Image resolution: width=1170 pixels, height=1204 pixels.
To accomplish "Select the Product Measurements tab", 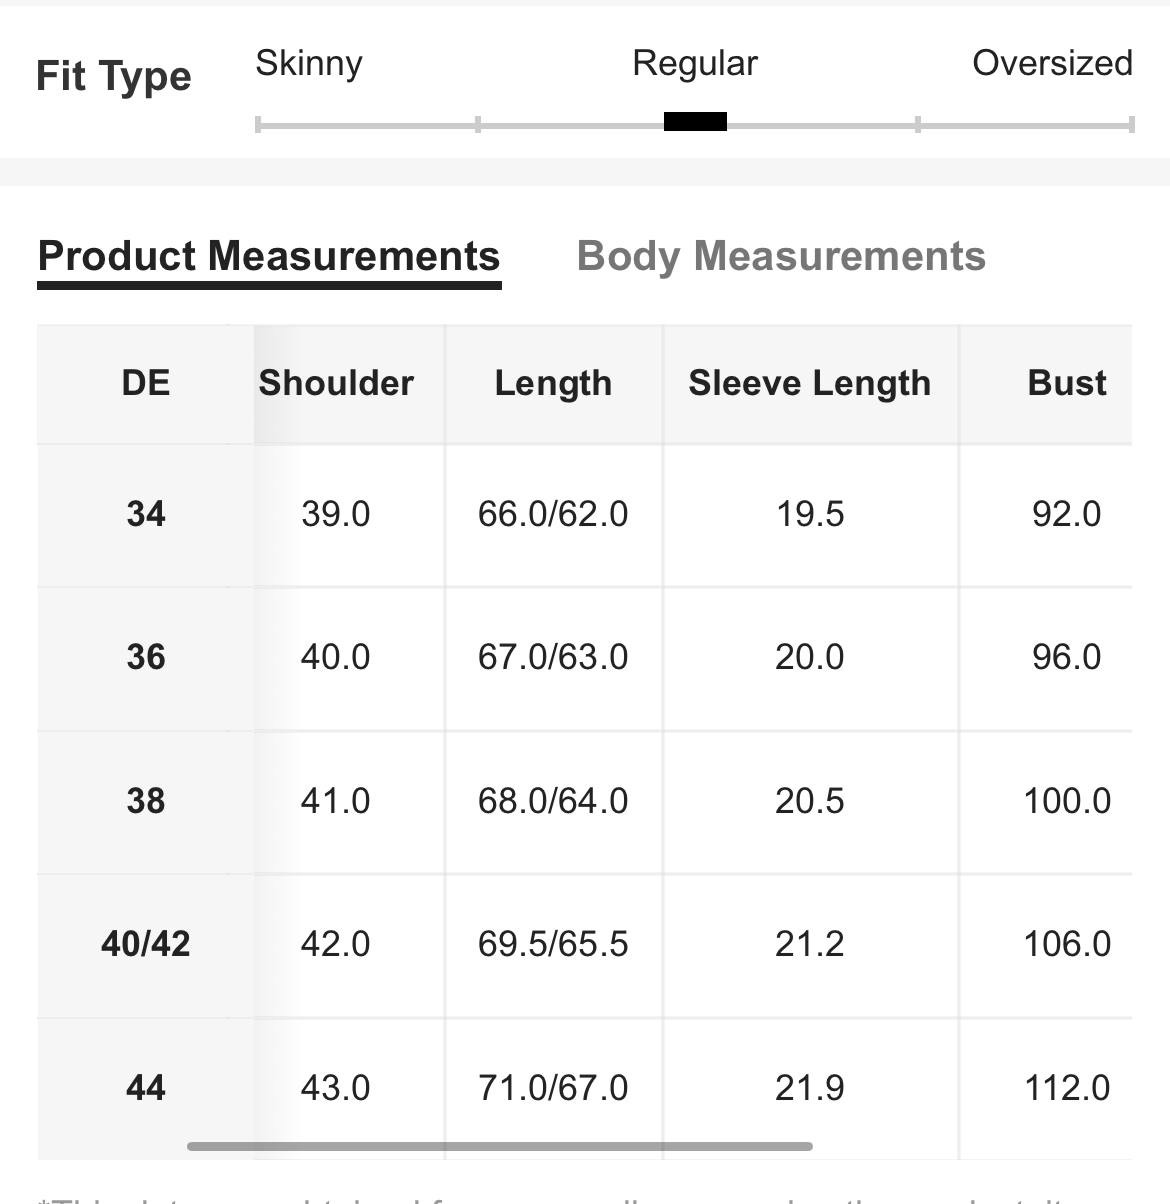I will pos(269,258).
